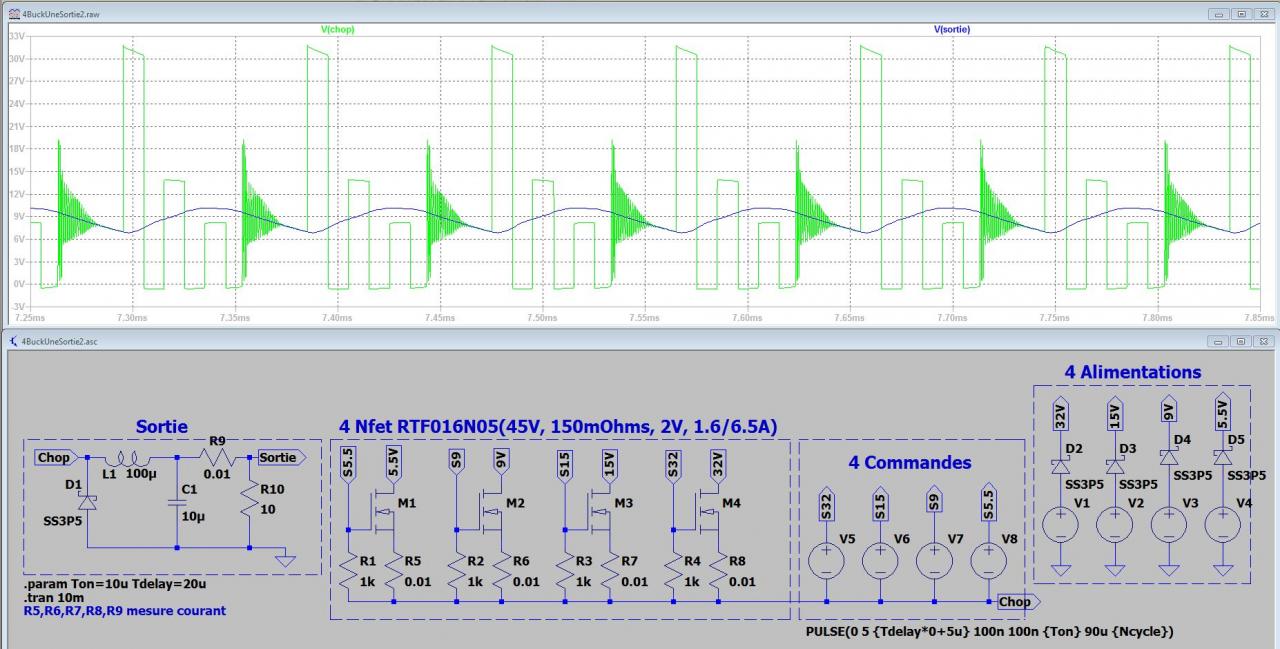Click the 7.25ms time axis label
This screenshot has height=649, width=1280.
(30, 318)
